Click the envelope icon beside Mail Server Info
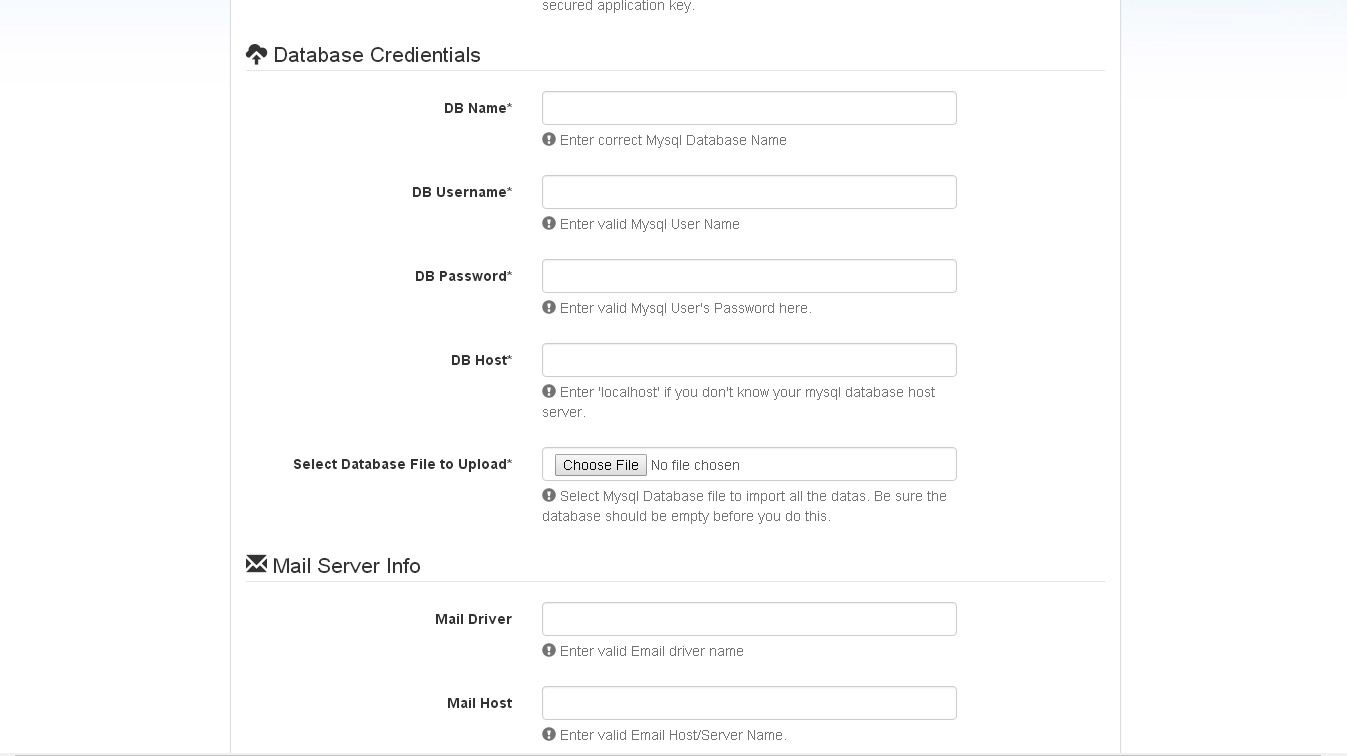The width and height of the screenshot is (1347, 756). coord(257,565)
